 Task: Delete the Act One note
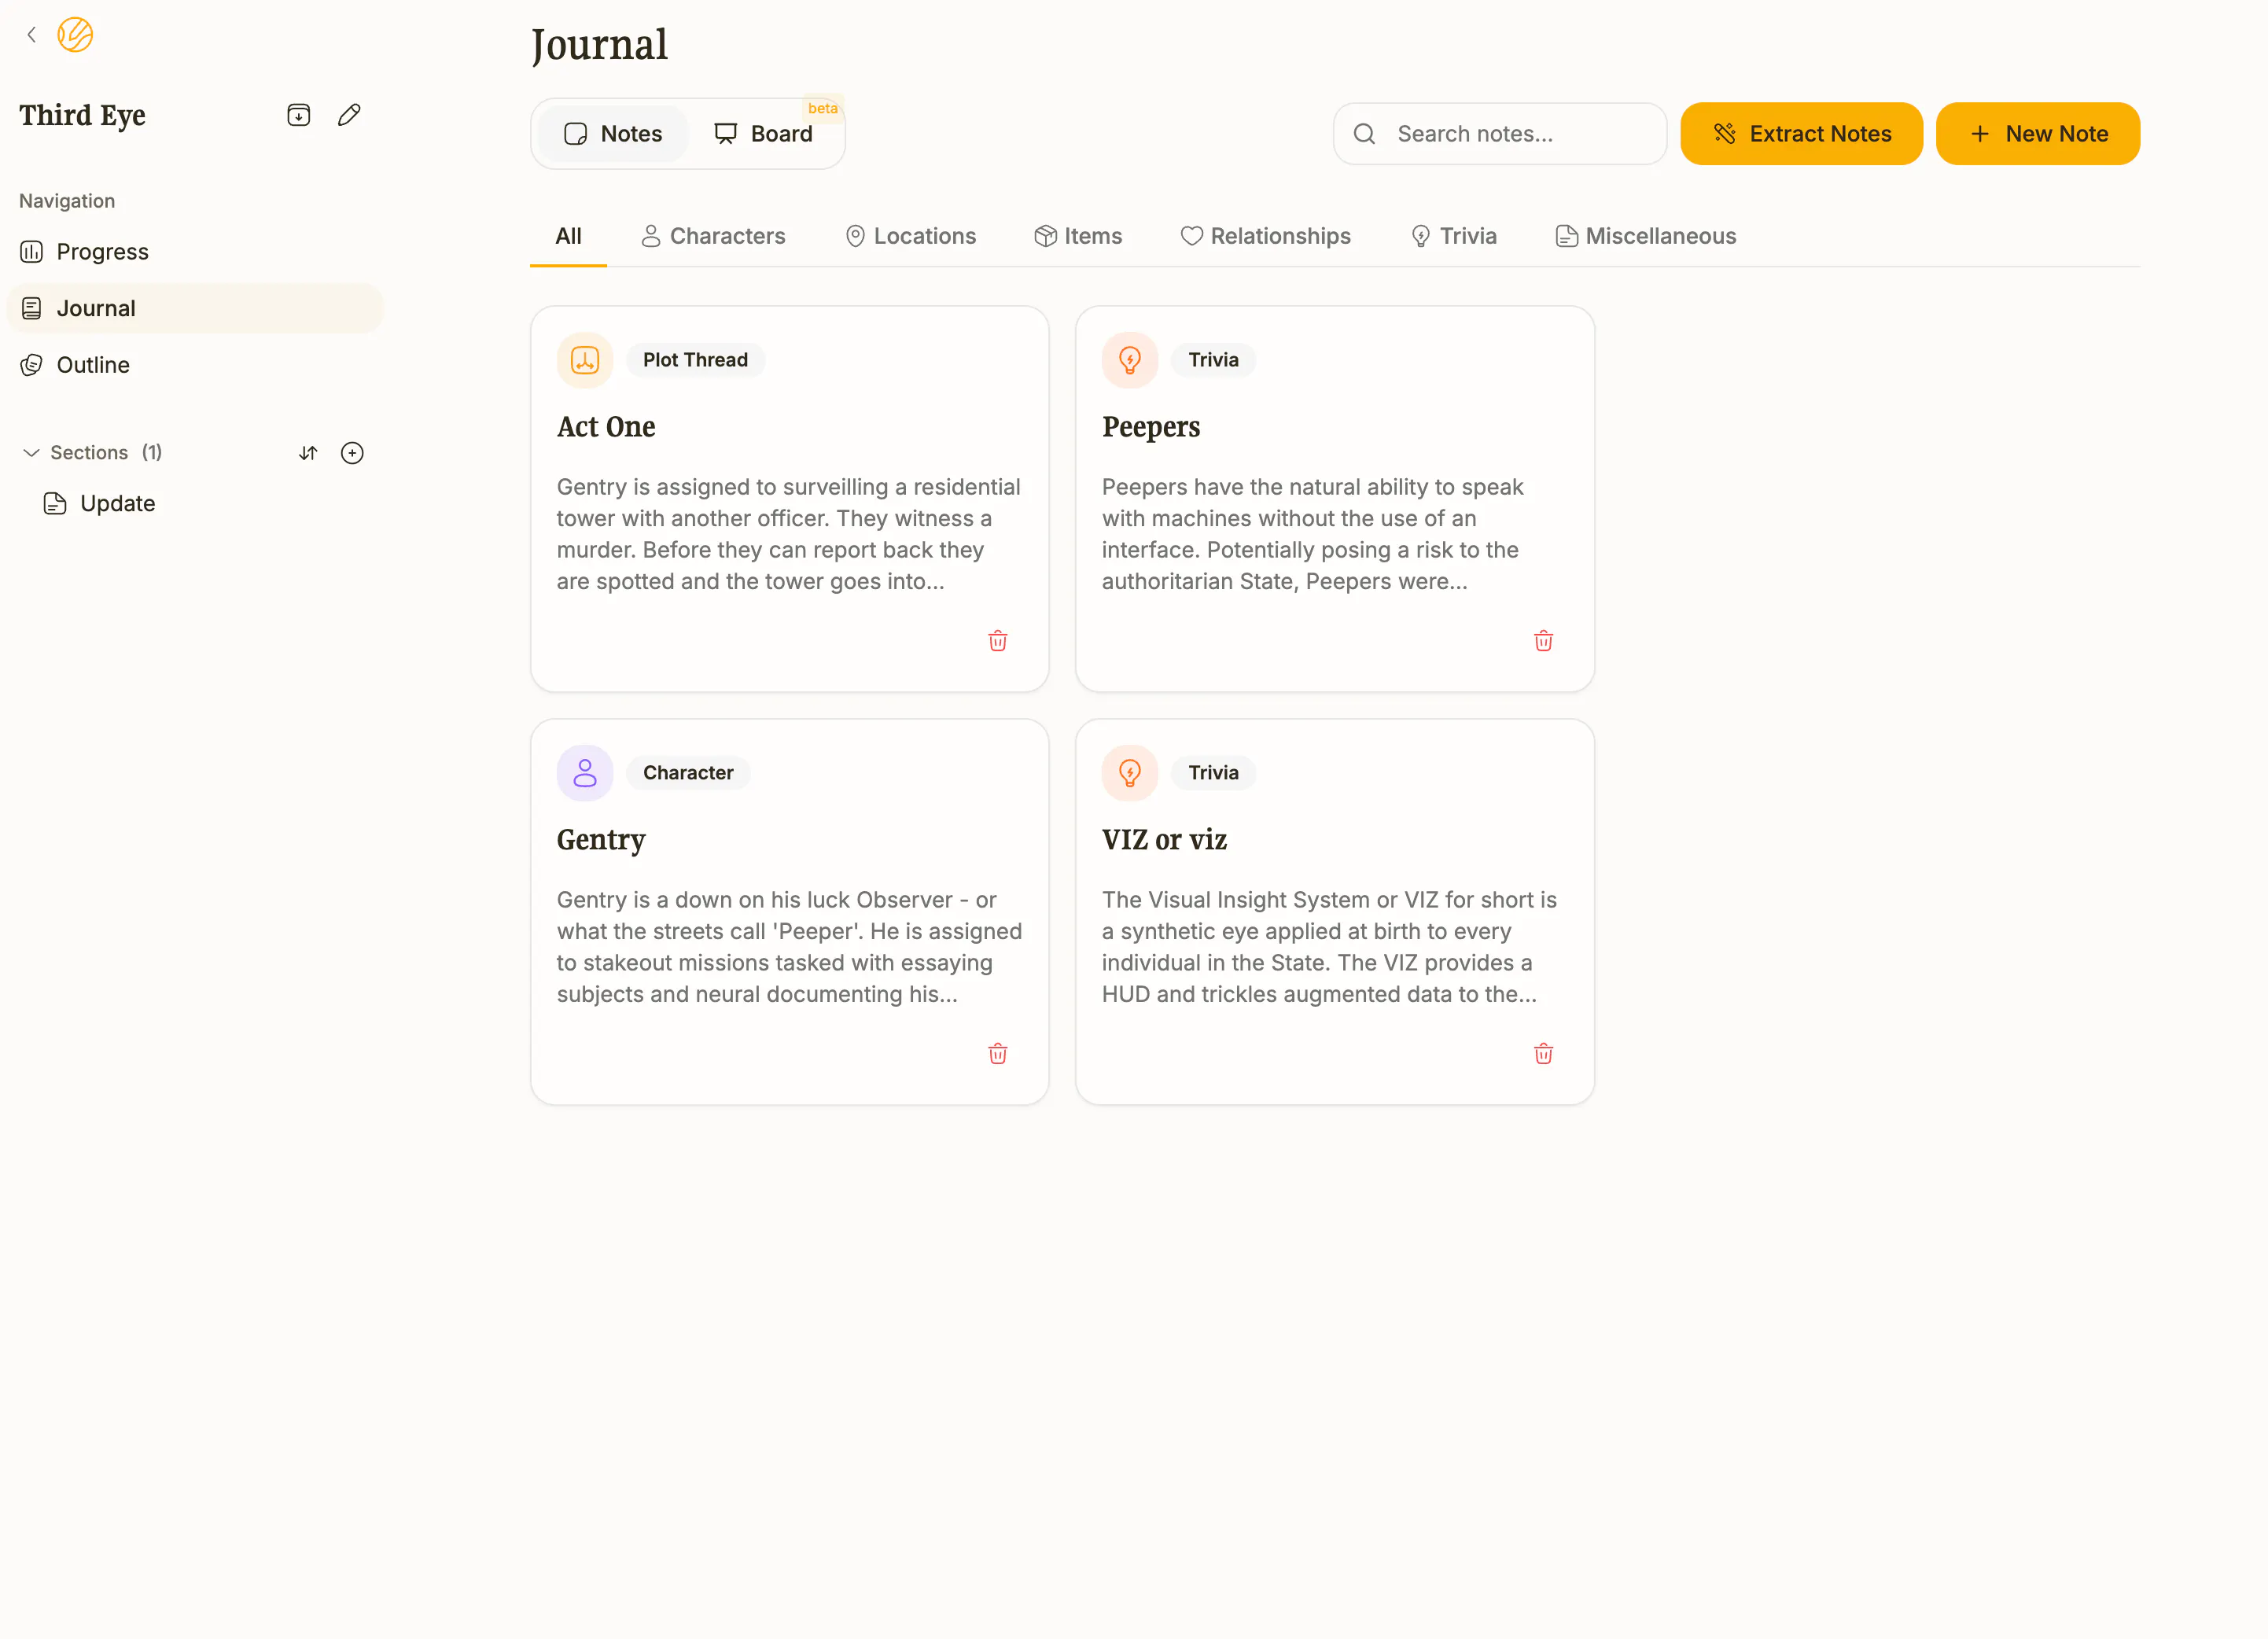click(x=998, y=641)
